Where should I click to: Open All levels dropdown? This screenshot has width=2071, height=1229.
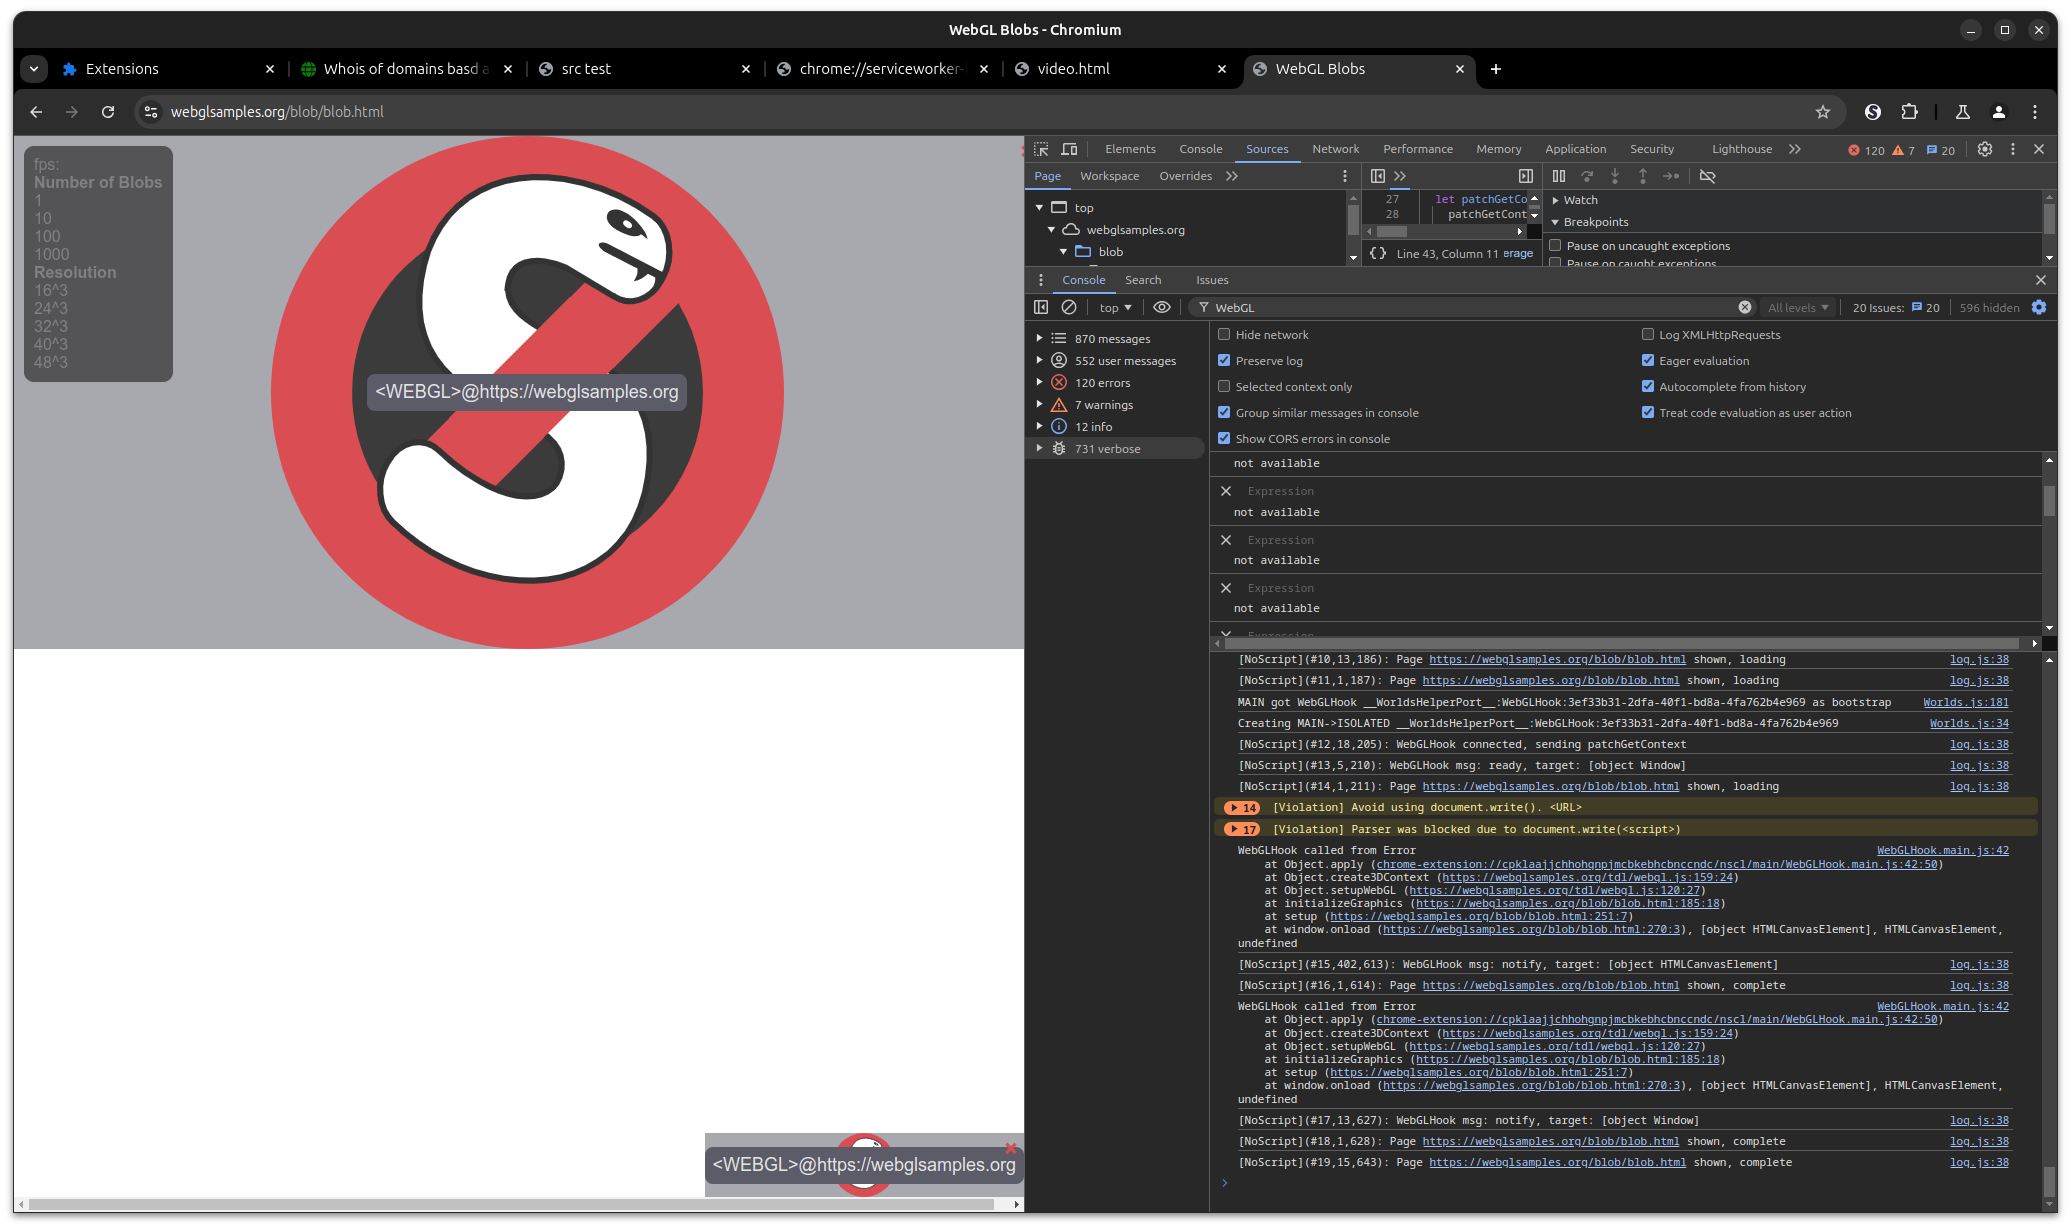pos(1797,308)
